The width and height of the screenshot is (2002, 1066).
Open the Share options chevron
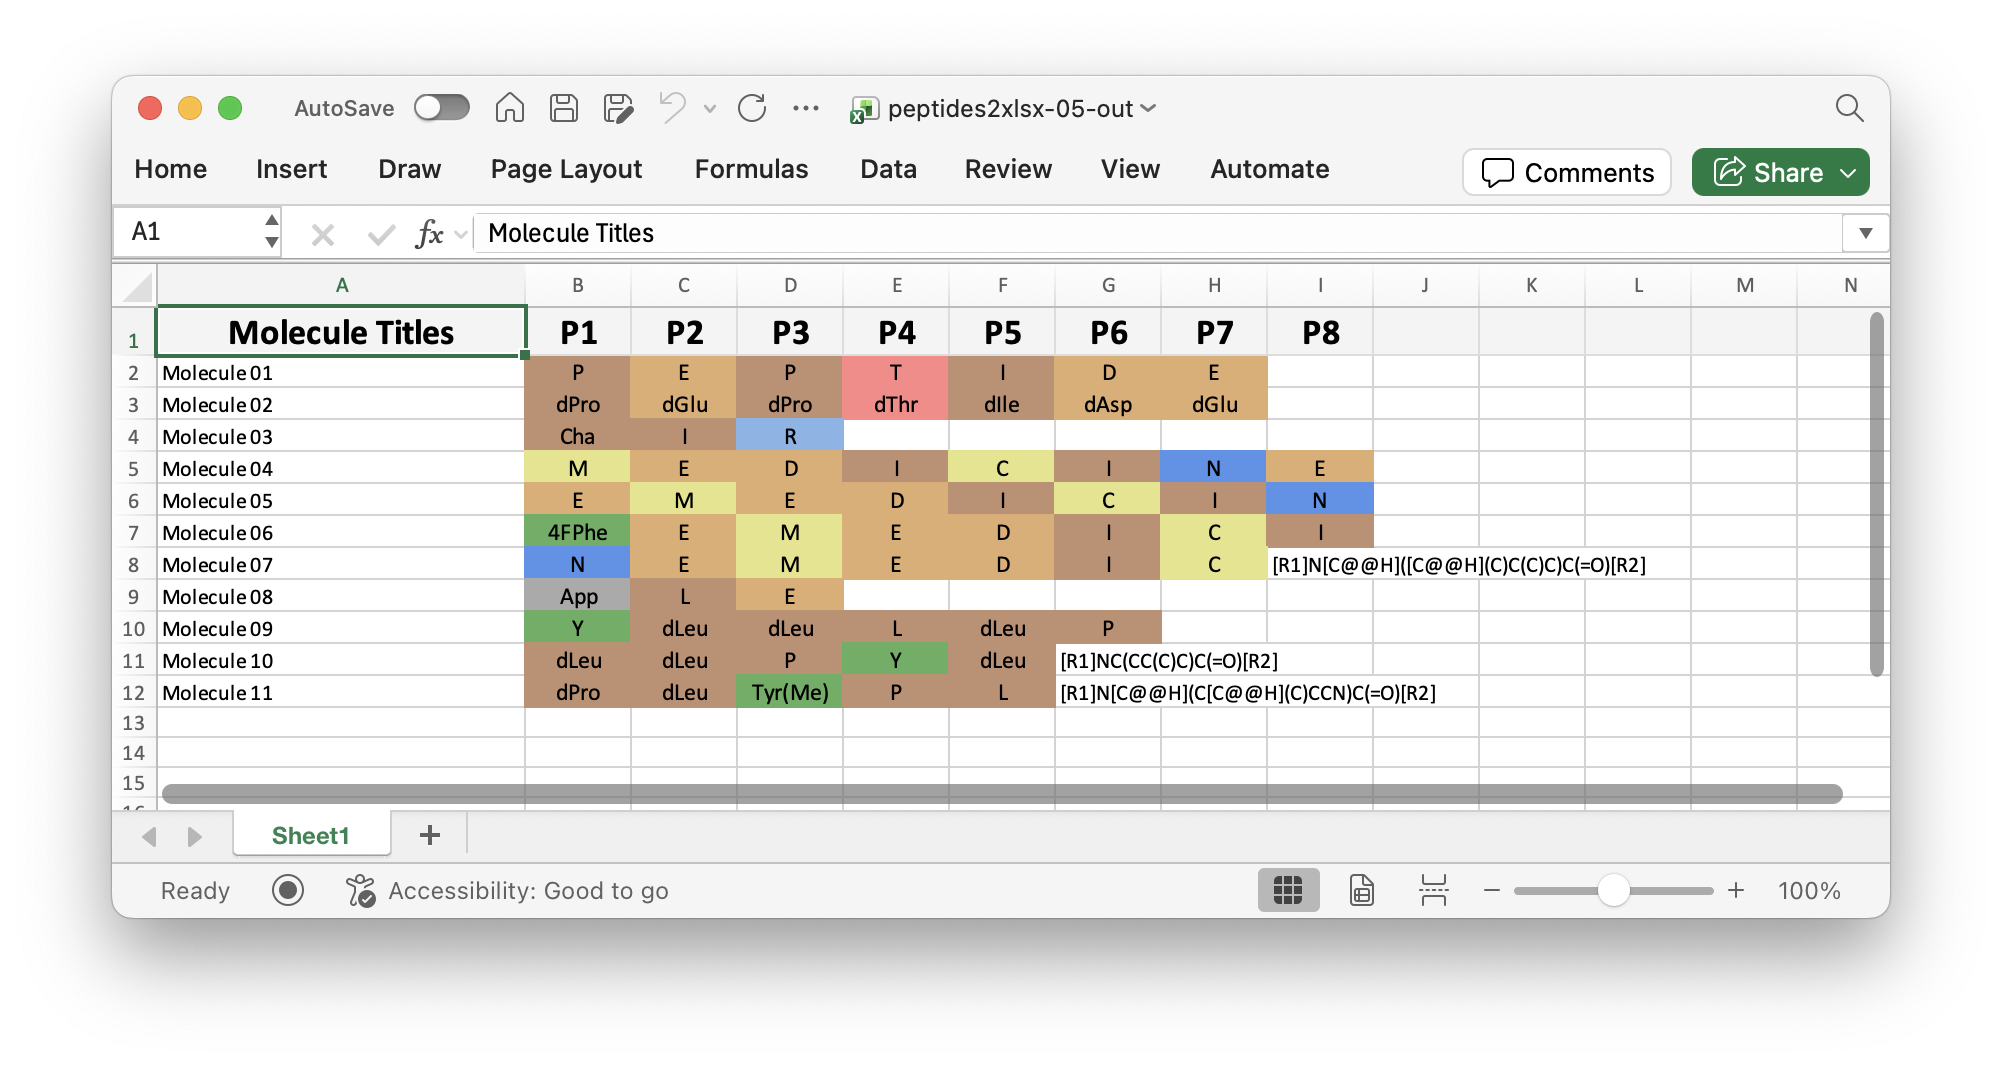pyautogui.click(x=1848, y=173)
